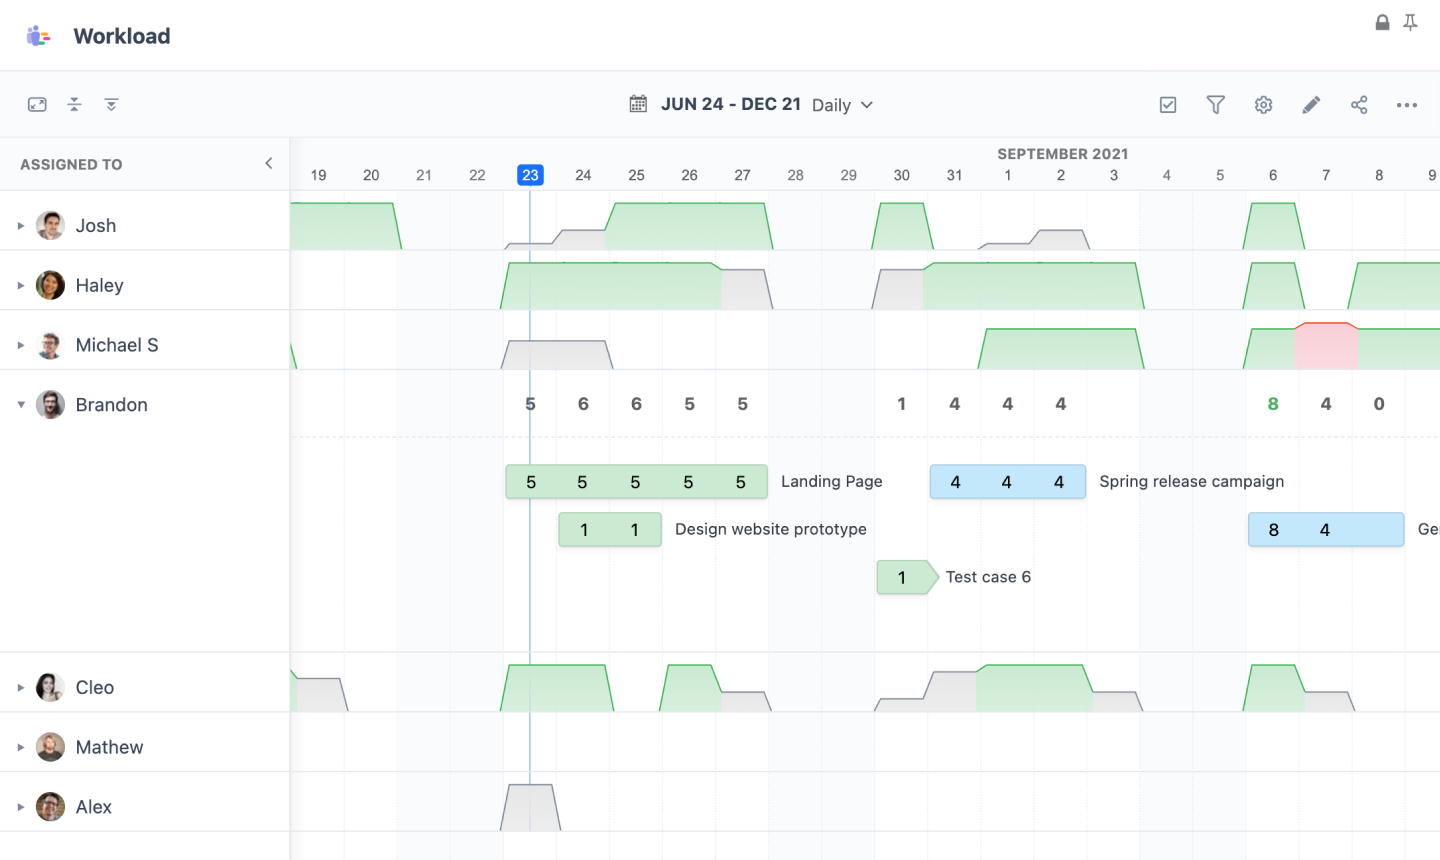Open the filter funnel icon
Screen dimensions: 1440x860
click(x=1216, y=105)
